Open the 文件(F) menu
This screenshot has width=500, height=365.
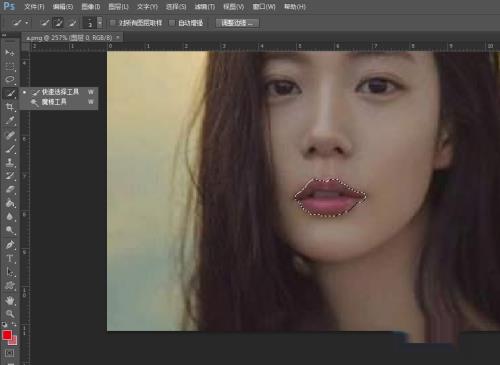tap(34, 7)
